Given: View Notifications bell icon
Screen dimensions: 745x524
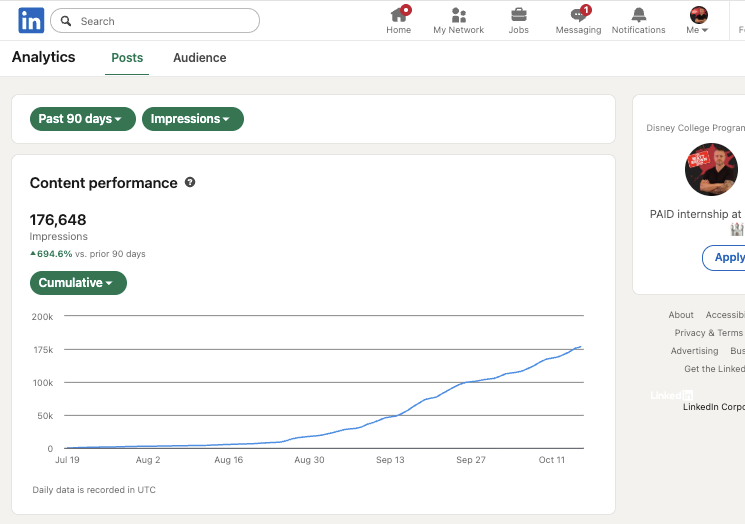Looking at the screenshot, I should [638, 15].
